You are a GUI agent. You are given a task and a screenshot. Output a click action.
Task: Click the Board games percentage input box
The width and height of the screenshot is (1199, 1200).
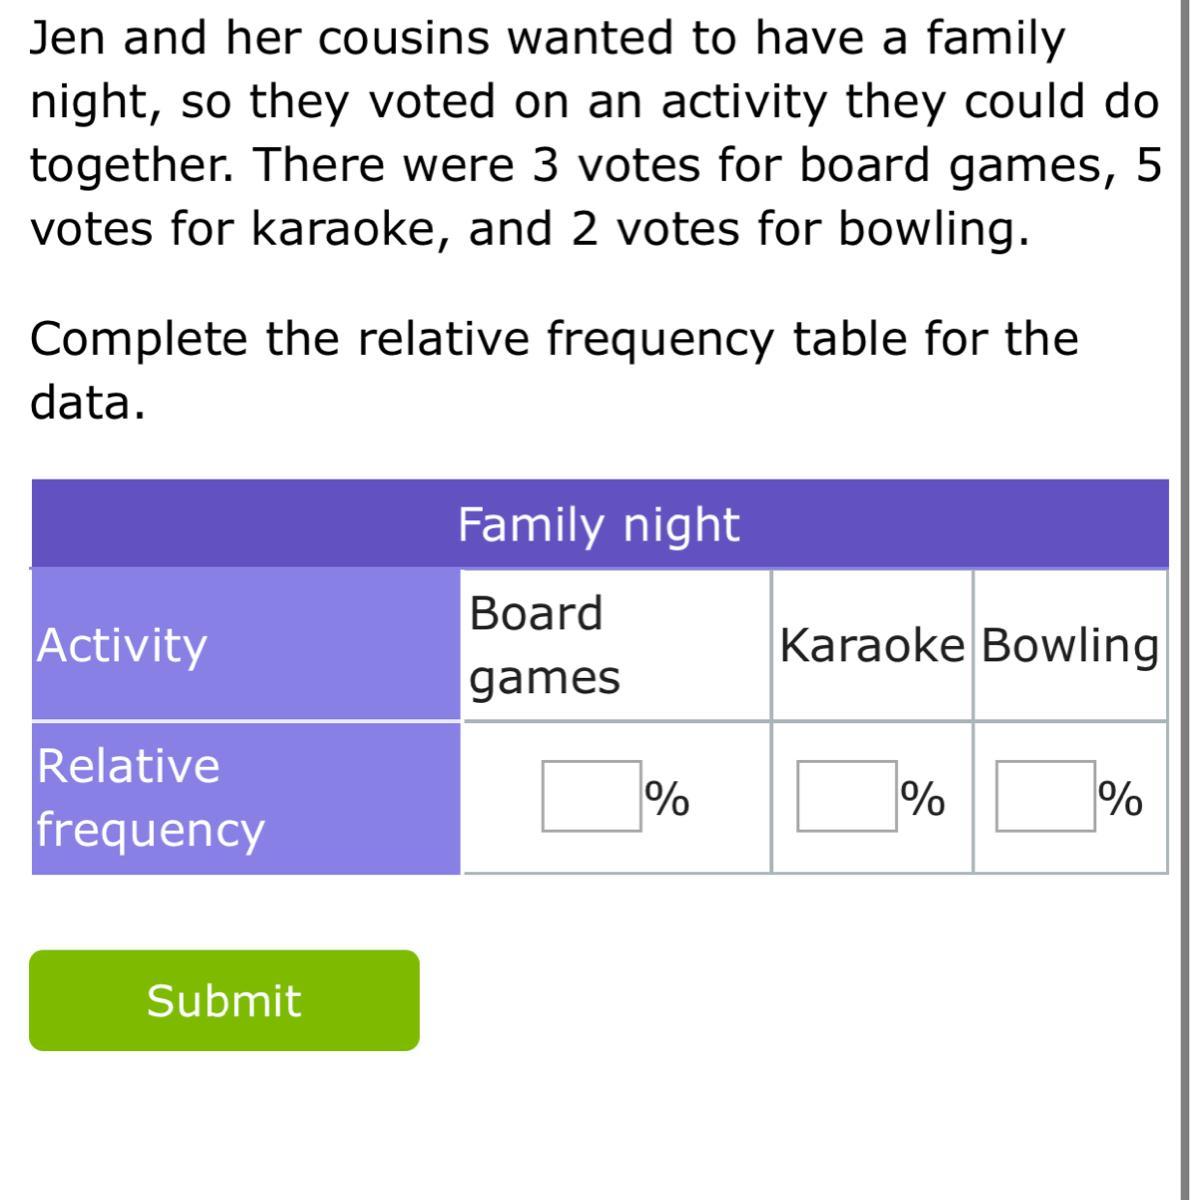[591, 796]
